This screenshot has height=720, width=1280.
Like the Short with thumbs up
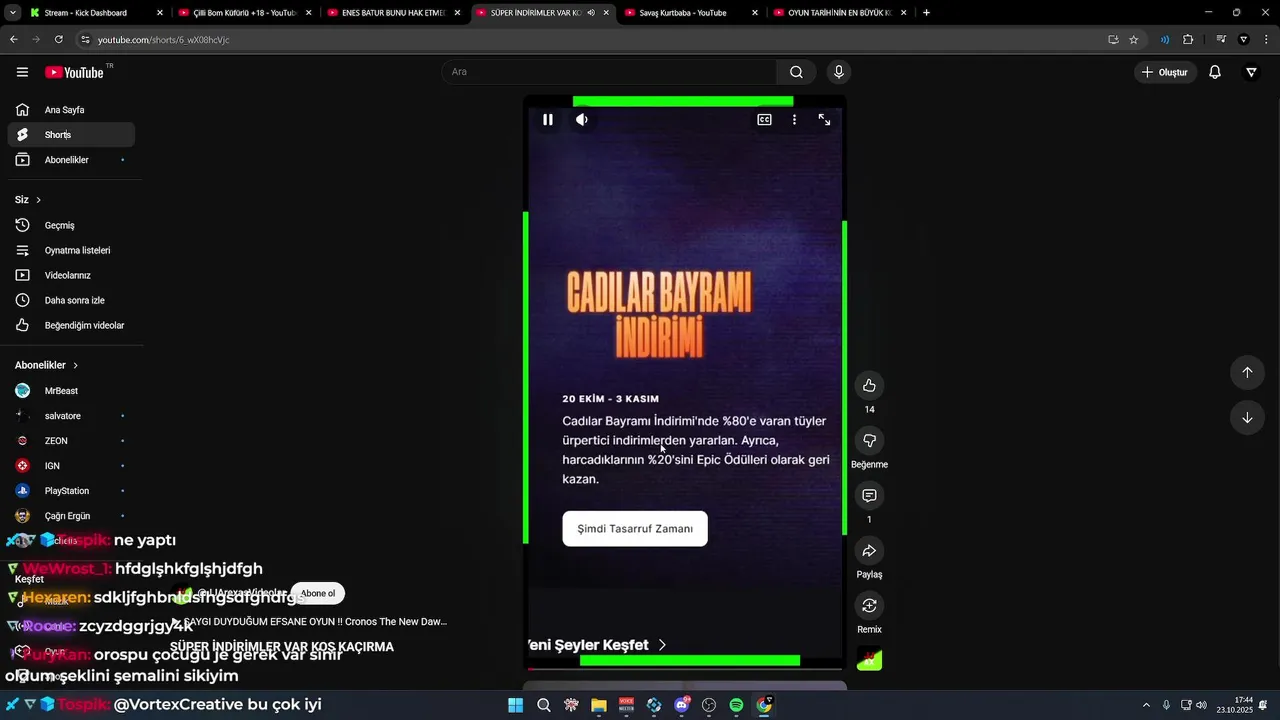869,386
